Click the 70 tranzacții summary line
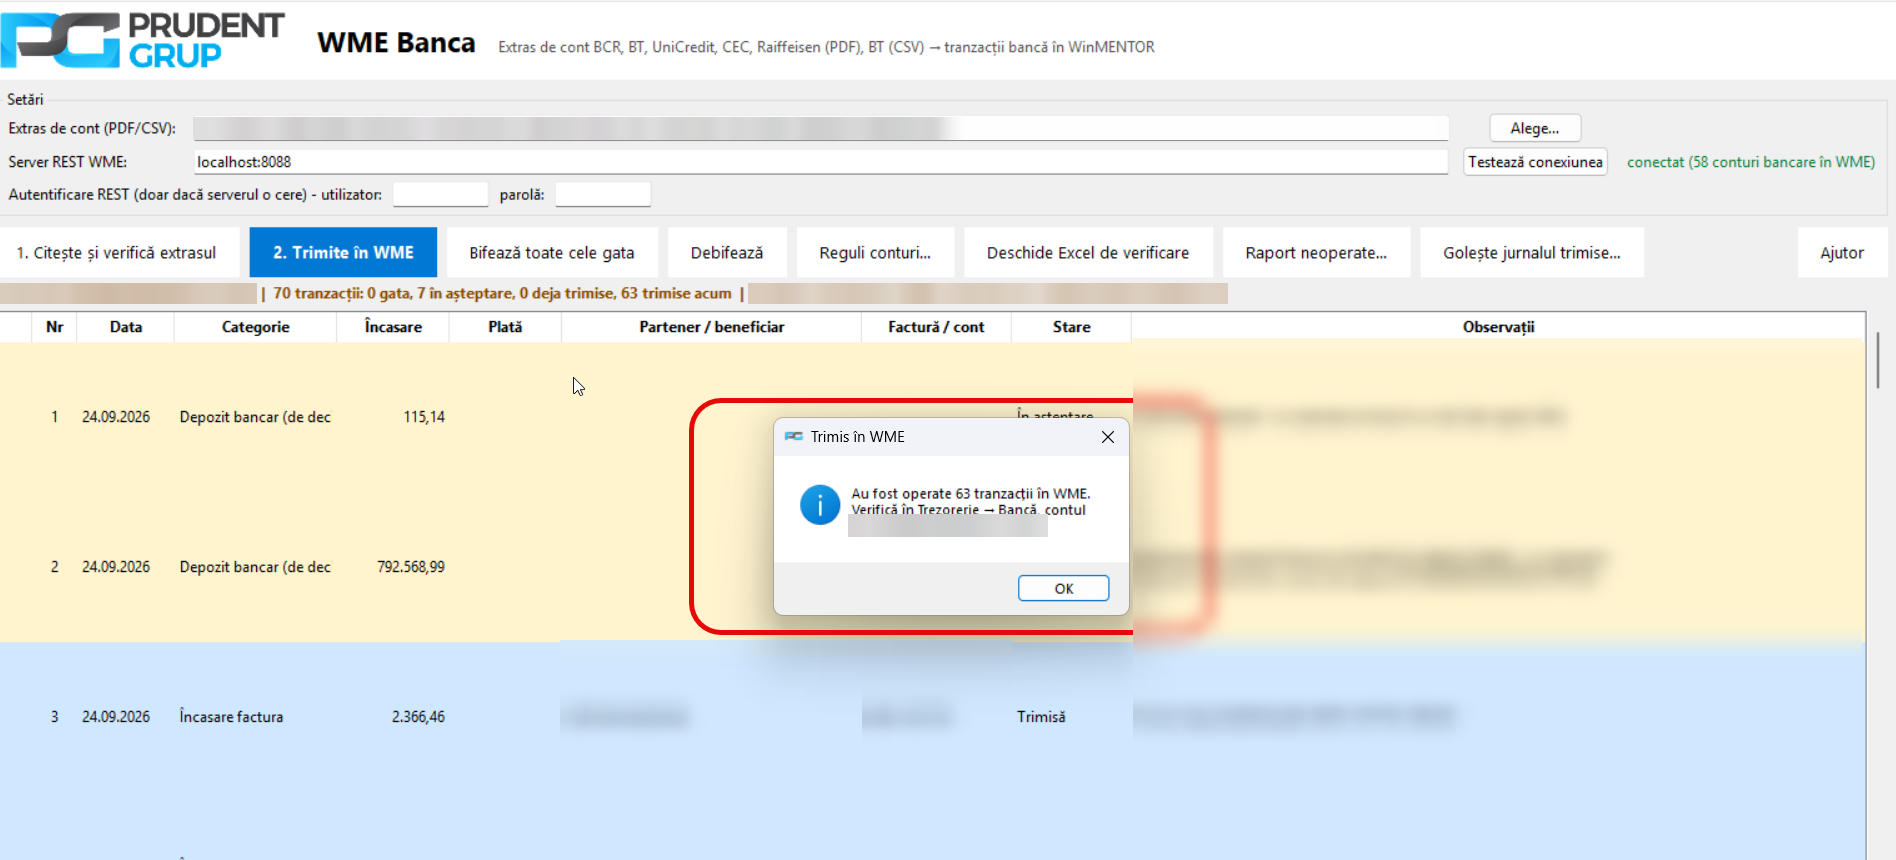The height and width of the screenshot is (860, 1896). (502, 293)
